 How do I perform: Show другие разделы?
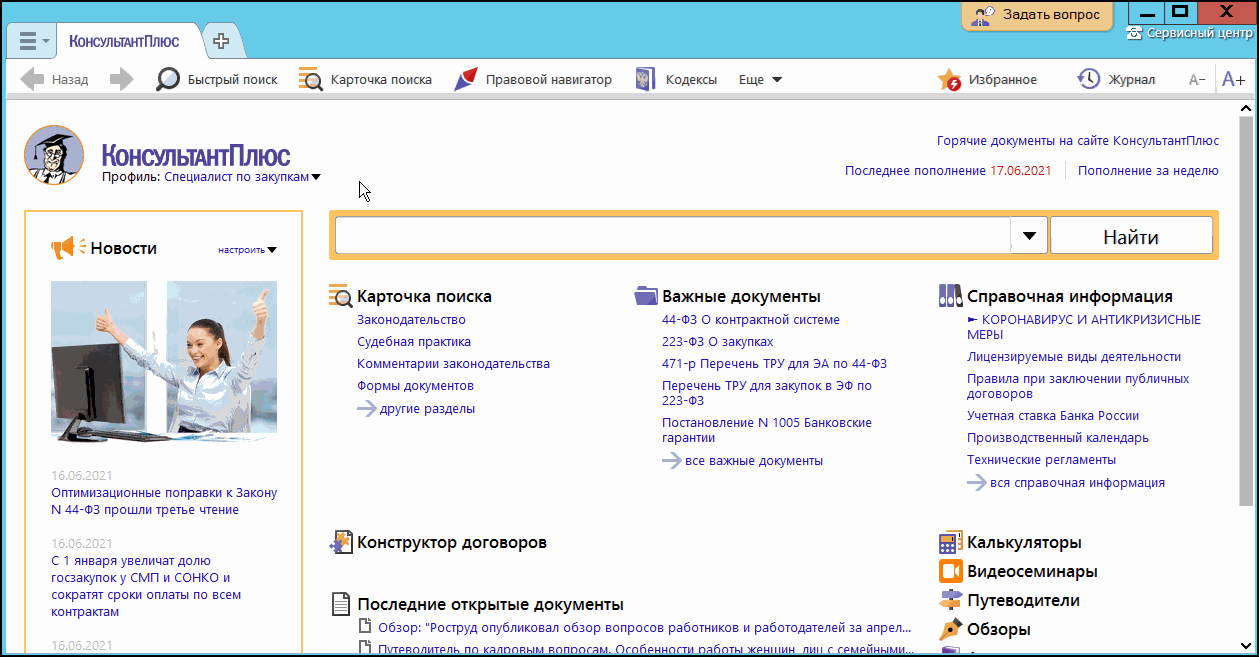coord(416,409)
